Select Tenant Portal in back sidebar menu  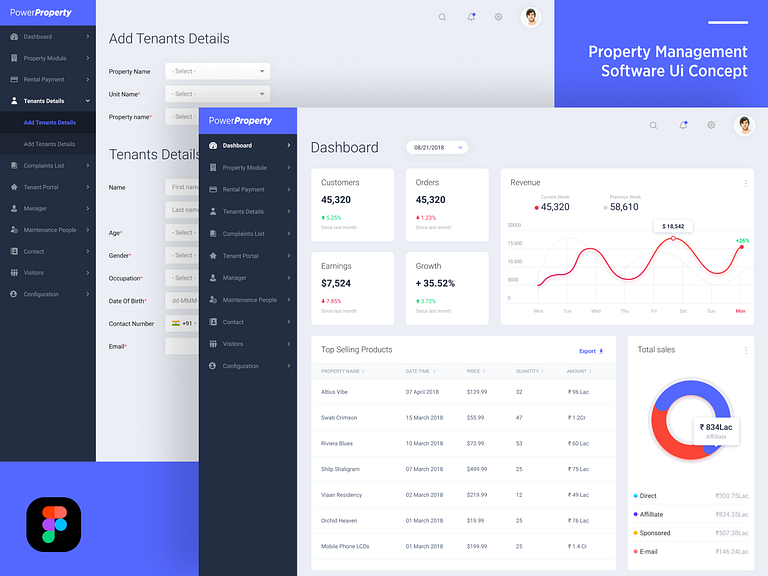pyautogui.click(x=48, y=187)
